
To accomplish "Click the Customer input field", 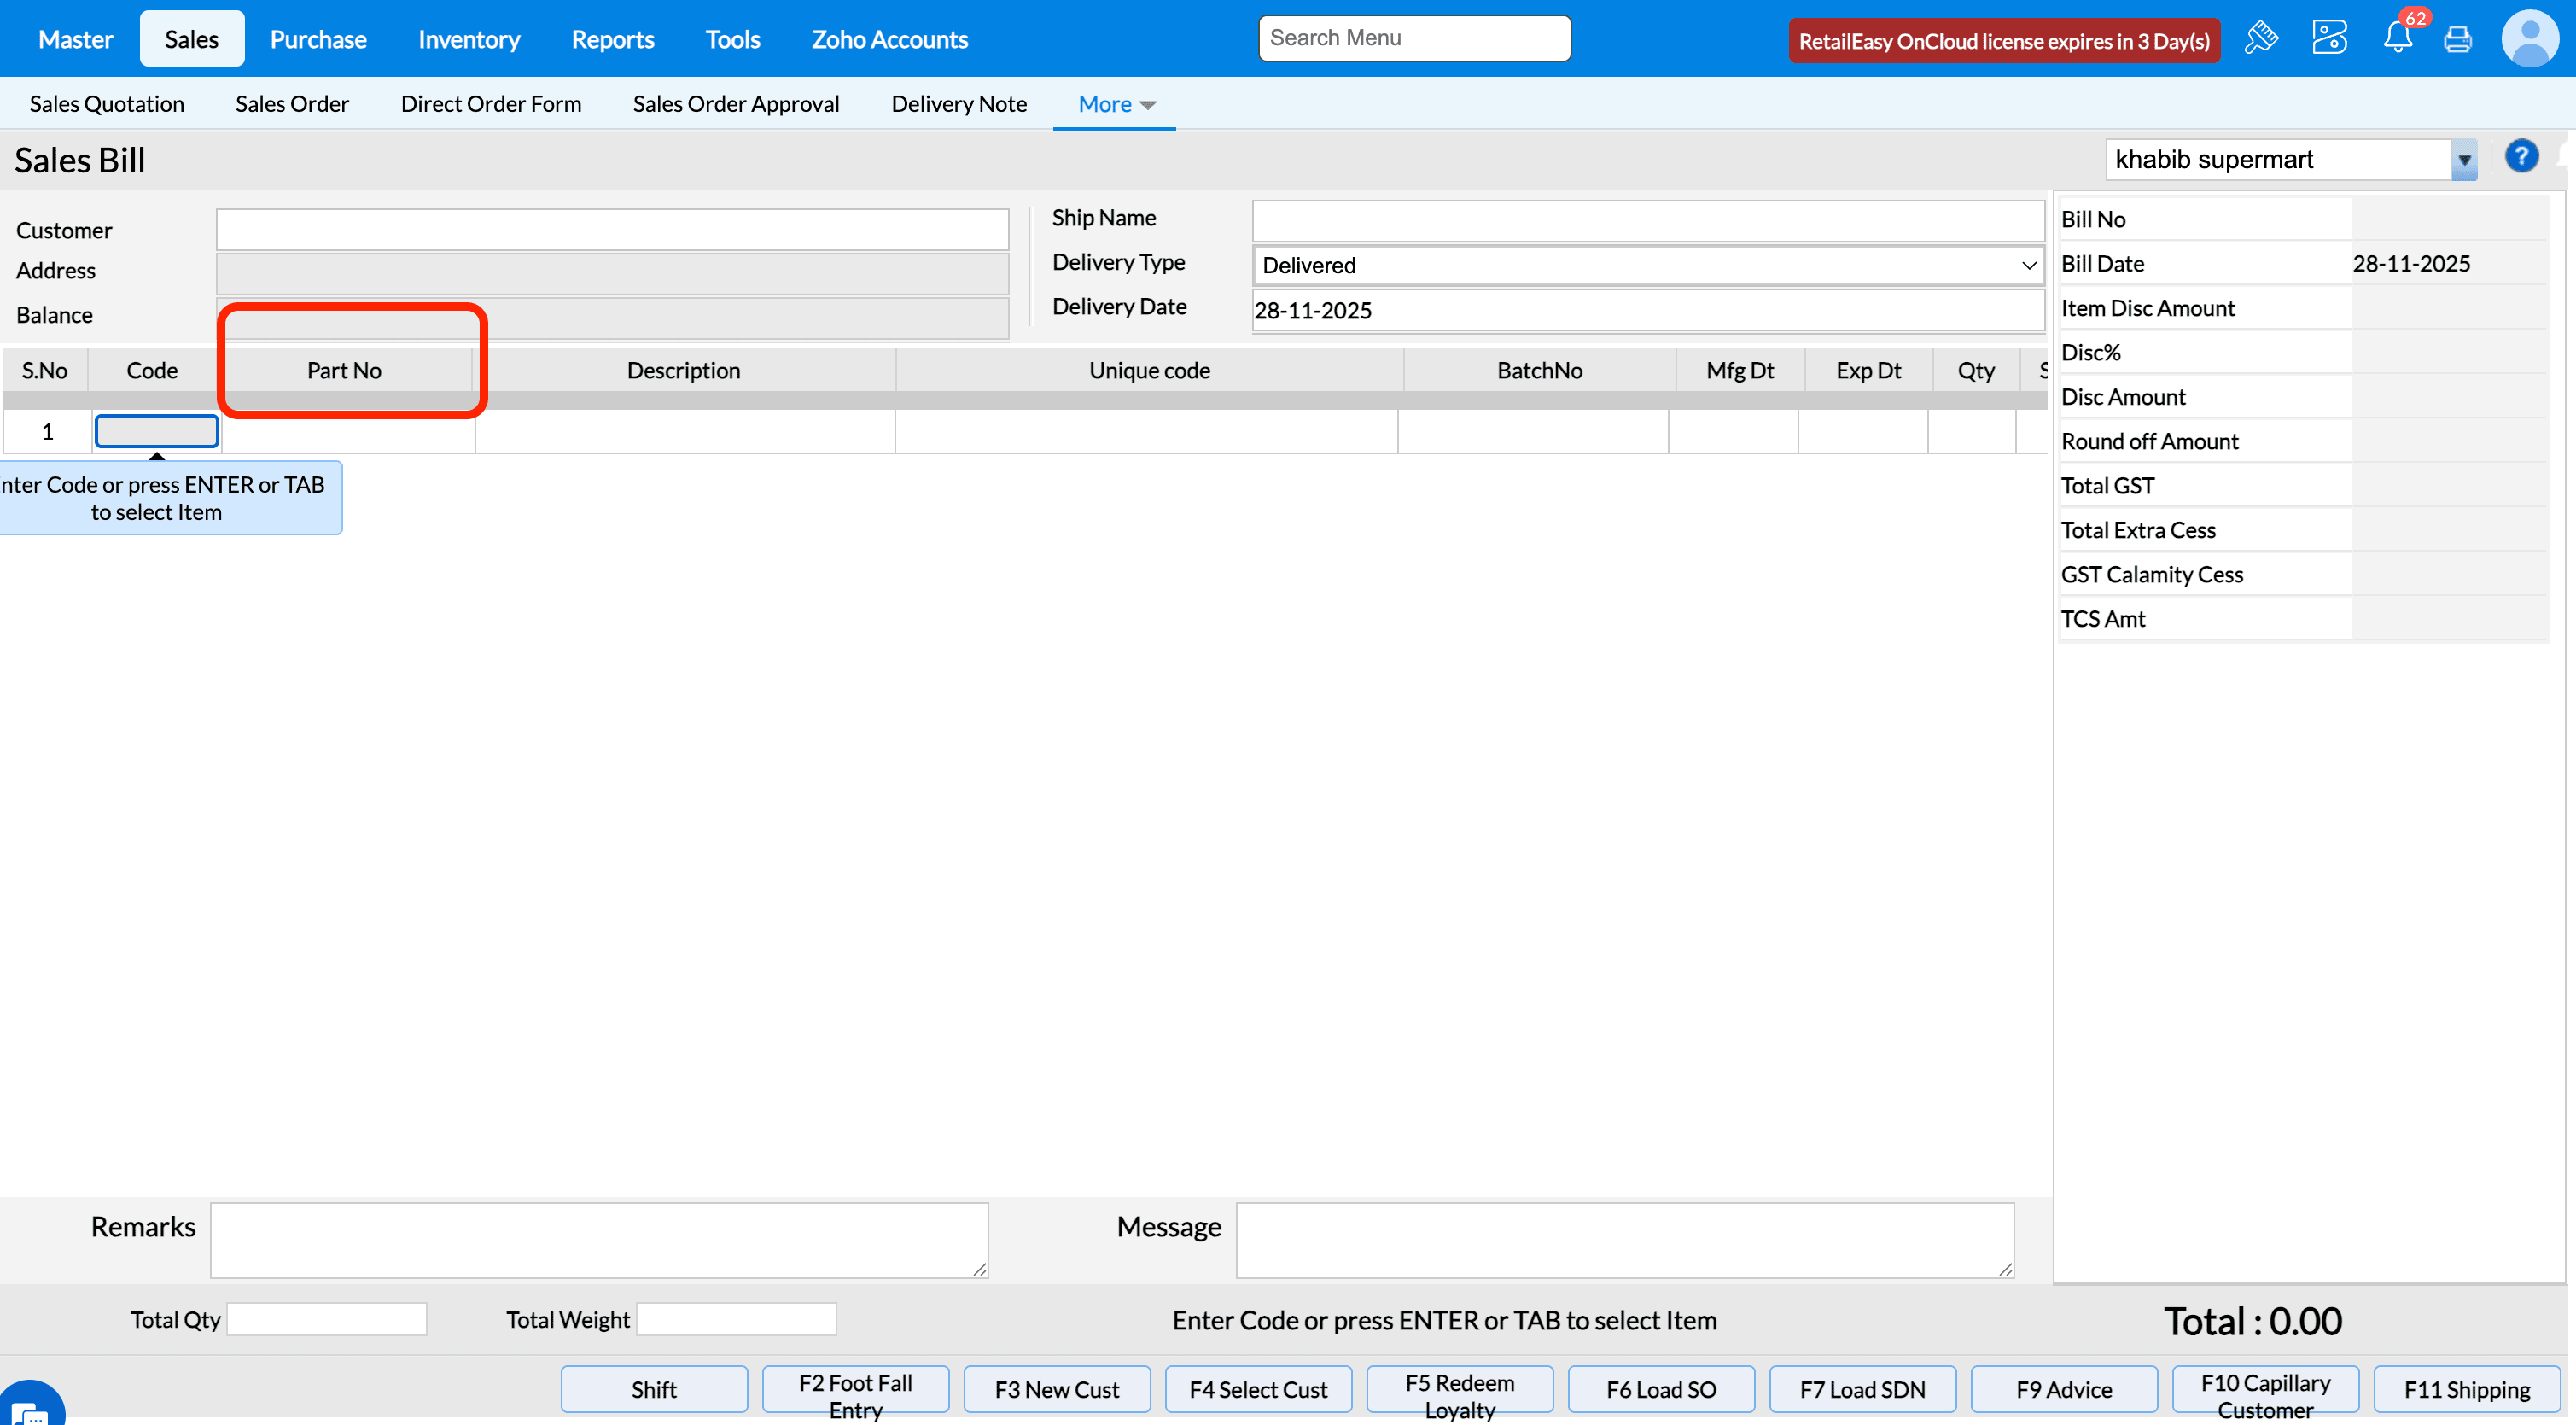I will (612, 230).
